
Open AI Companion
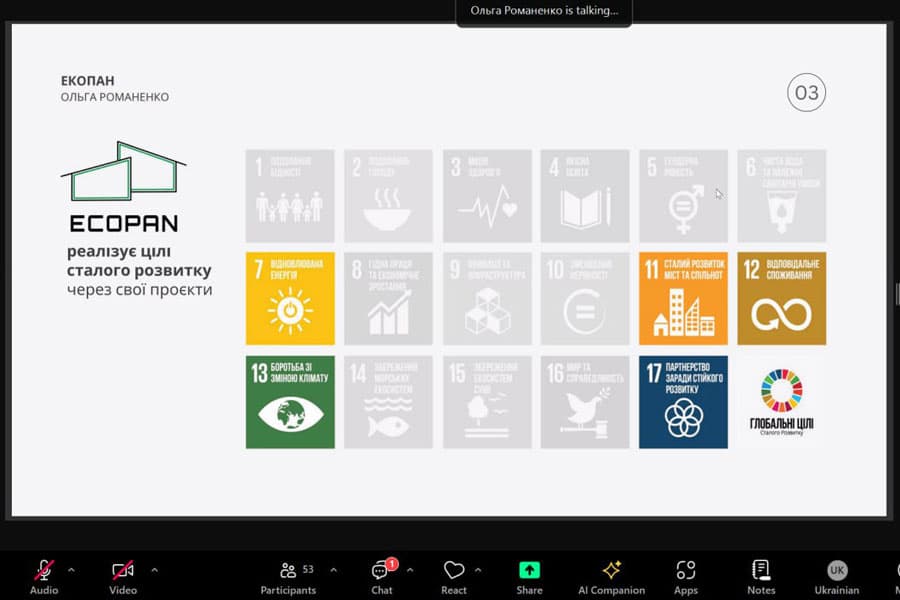point(611,577)
